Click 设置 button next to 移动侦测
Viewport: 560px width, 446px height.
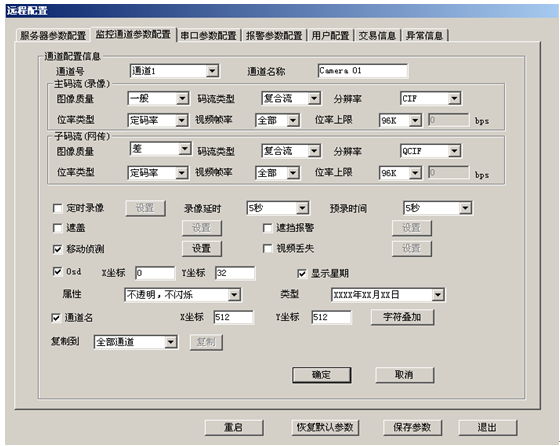point(202,249)
